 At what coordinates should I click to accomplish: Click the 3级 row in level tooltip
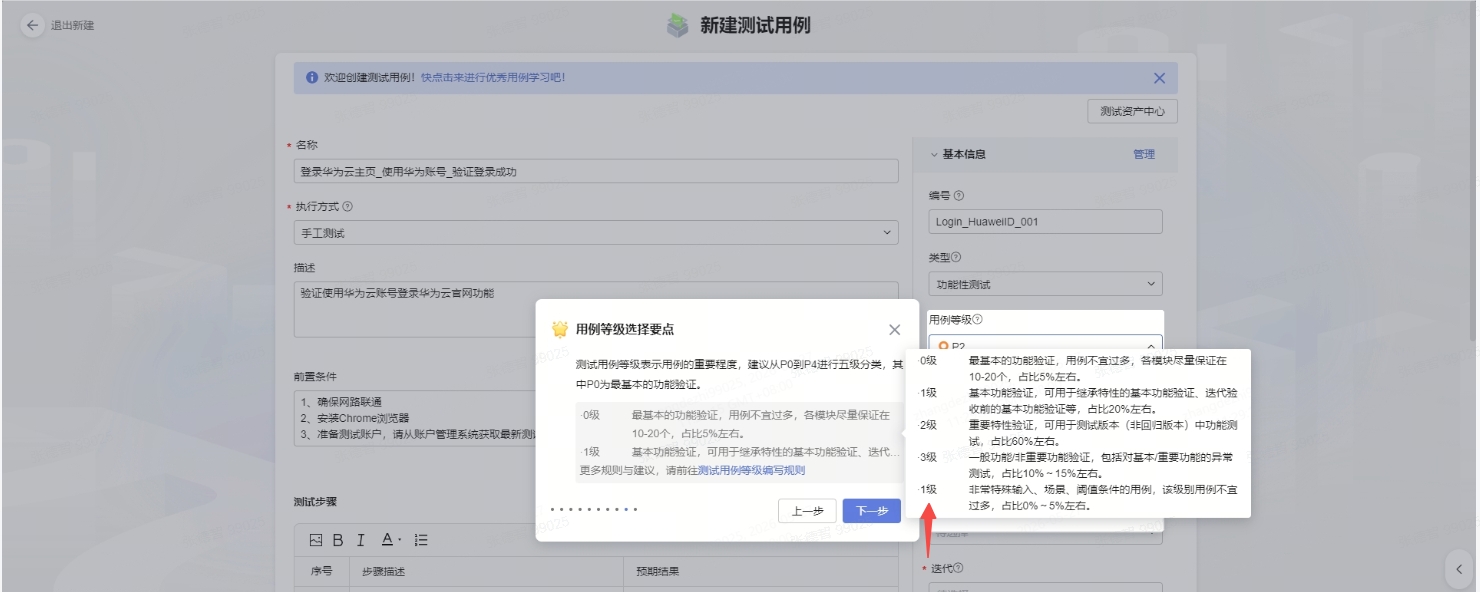tap(1078, 464)
